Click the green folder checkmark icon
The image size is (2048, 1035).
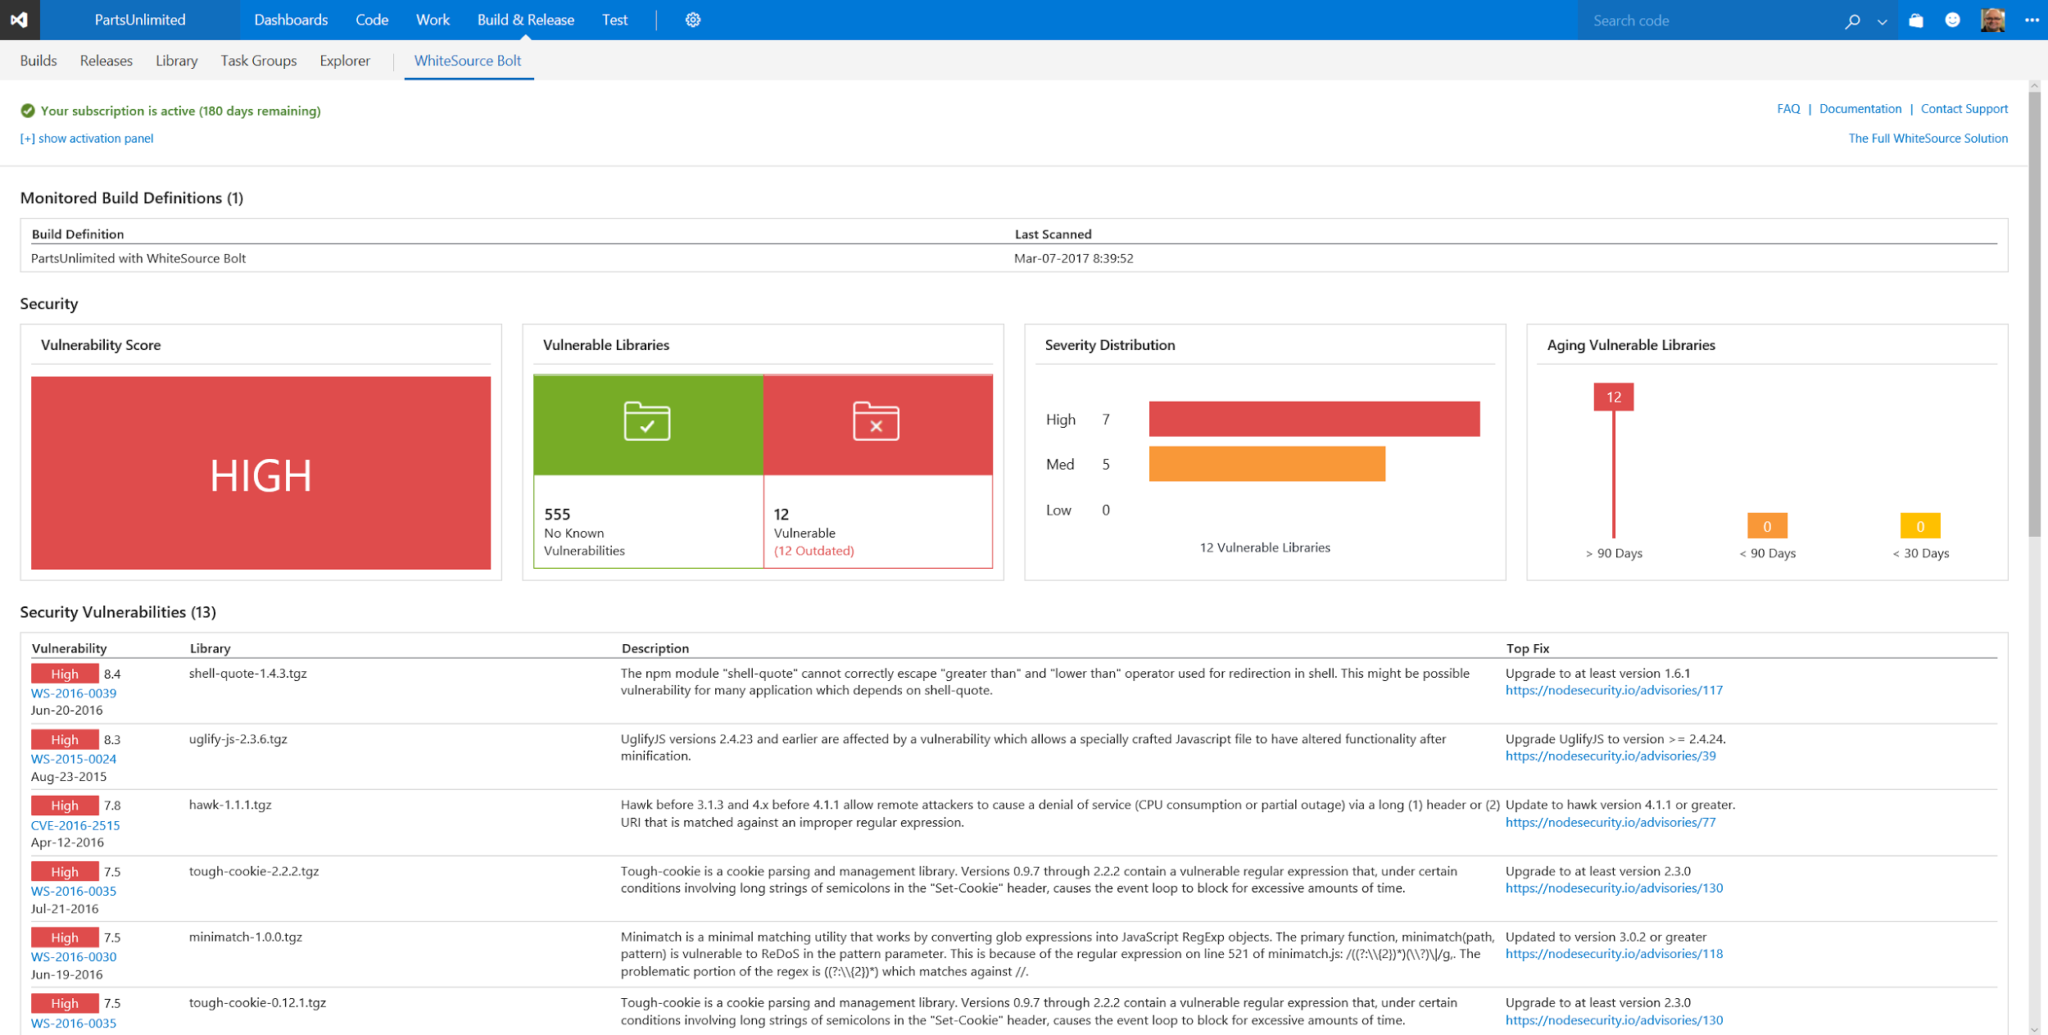(x=647, y=421)
